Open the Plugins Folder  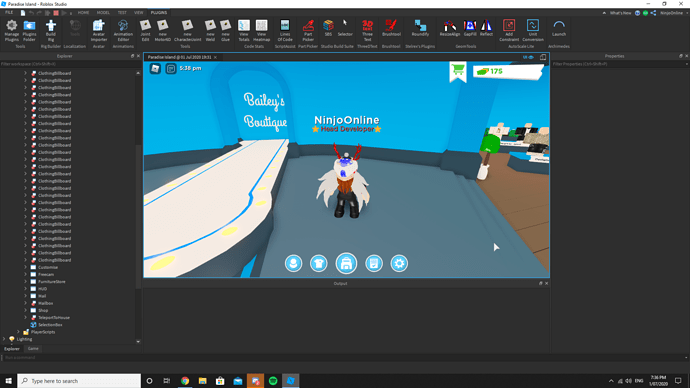tap(29, 30)
